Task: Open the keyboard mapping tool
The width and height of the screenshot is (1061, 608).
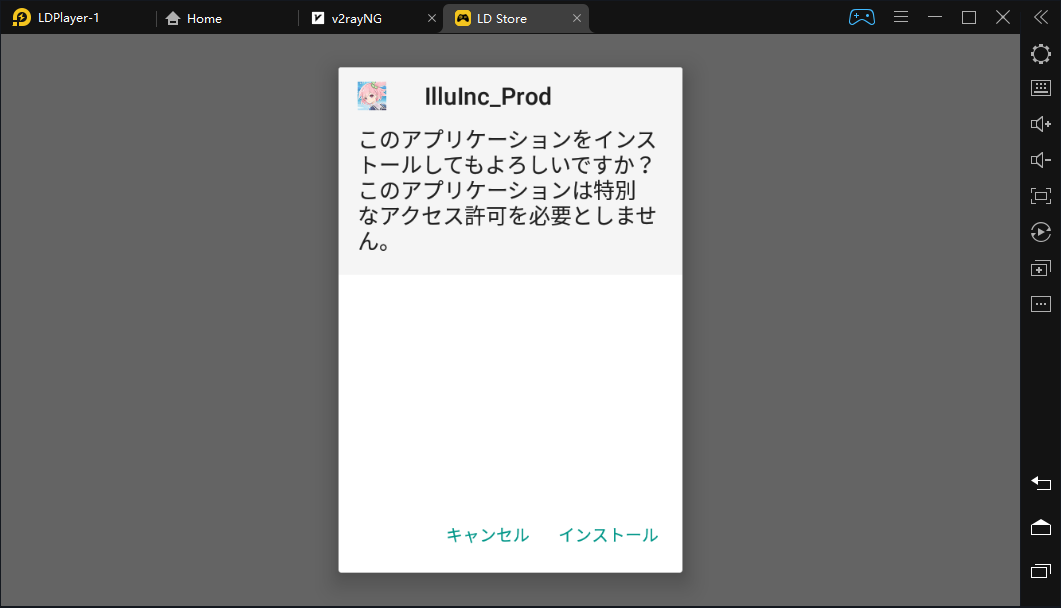Action: [1040, 89]
